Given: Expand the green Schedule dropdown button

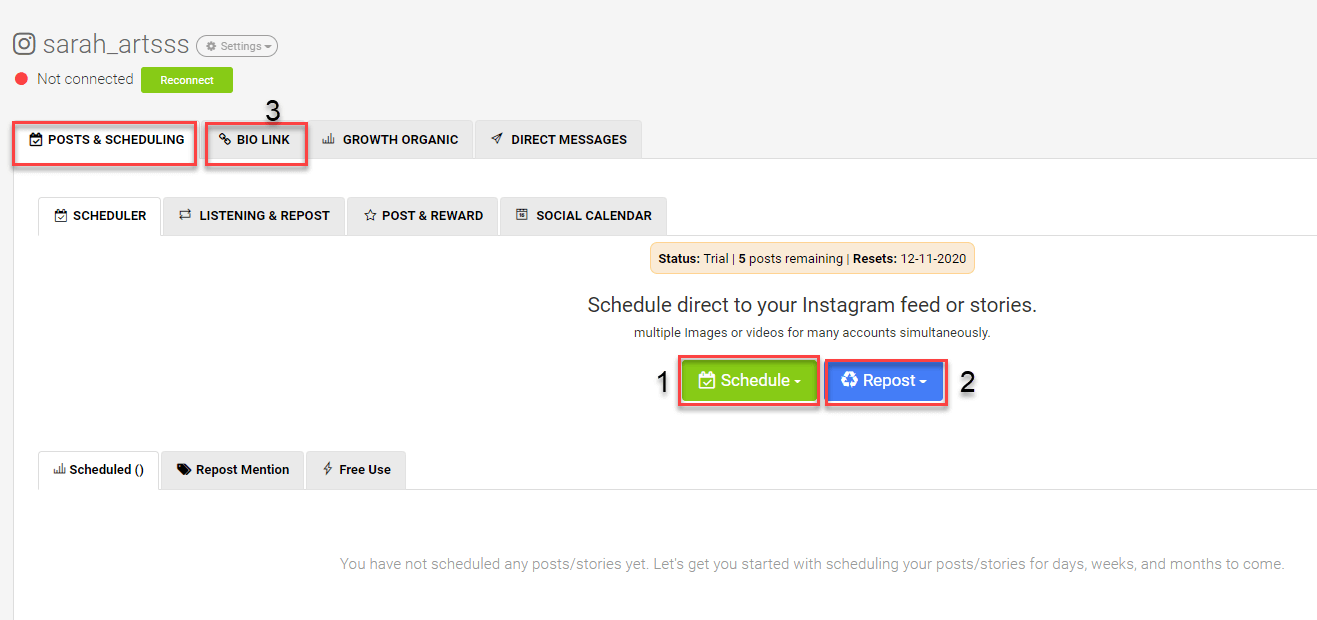Looking at the screenshot, I should click(749, 380).
